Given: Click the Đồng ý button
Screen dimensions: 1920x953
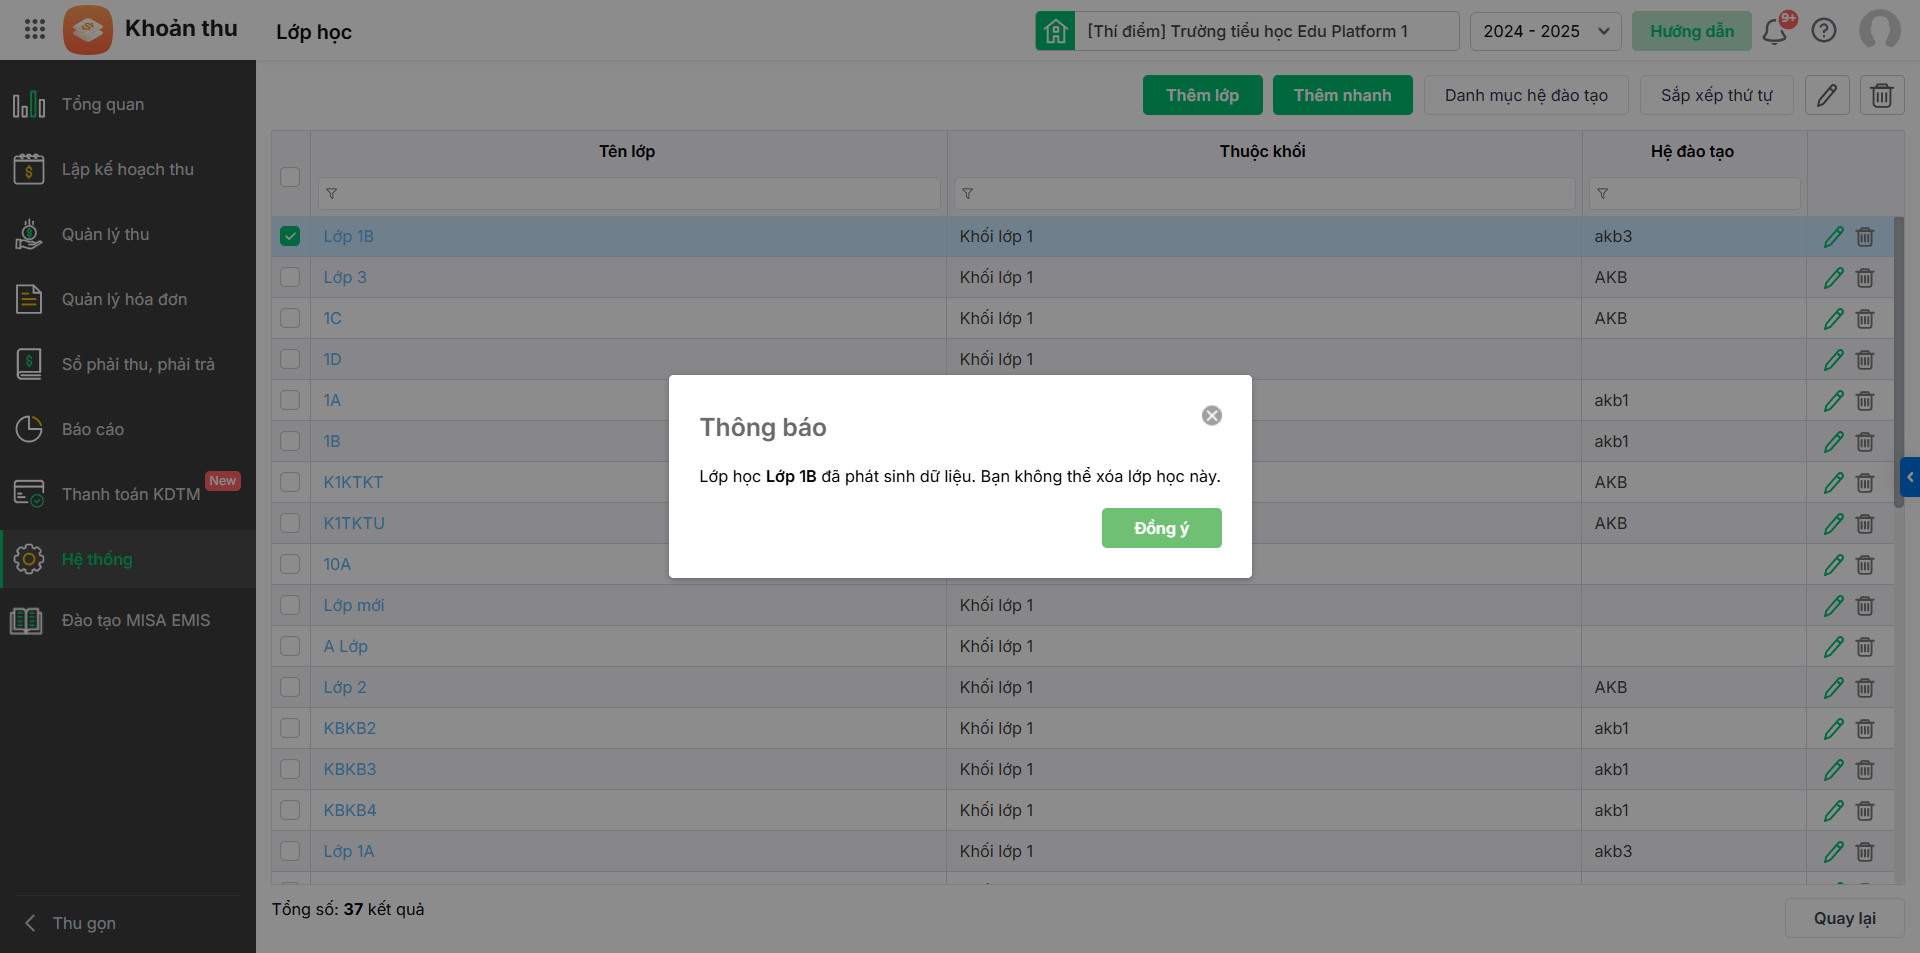Looking at the screenshot, I should [x=1161, y=528].
